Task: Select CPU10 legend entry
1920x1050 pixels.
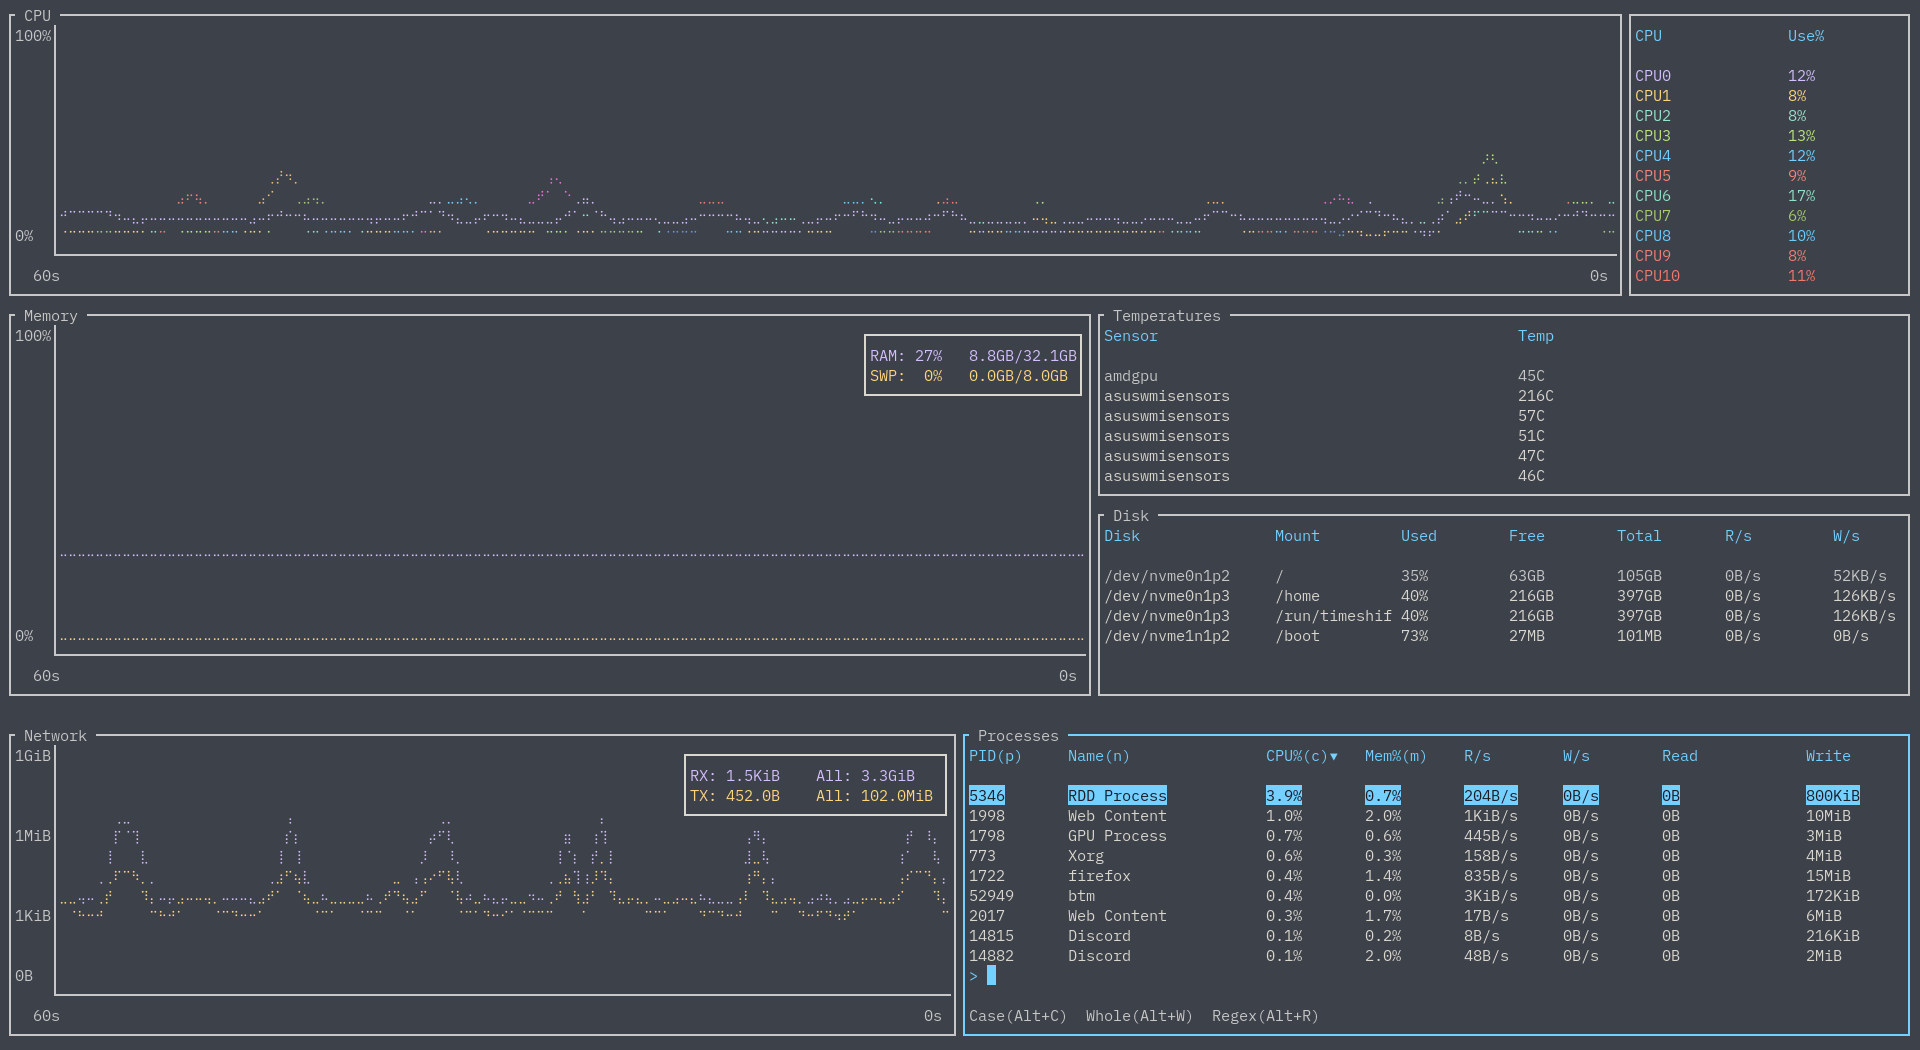Action: click(x=1769, y=276)
